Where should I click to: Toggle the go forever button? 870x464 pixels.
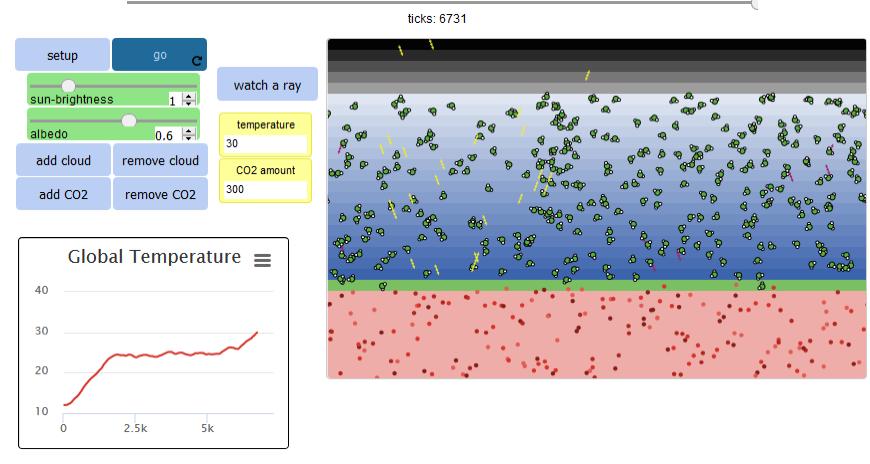point(159,55)
